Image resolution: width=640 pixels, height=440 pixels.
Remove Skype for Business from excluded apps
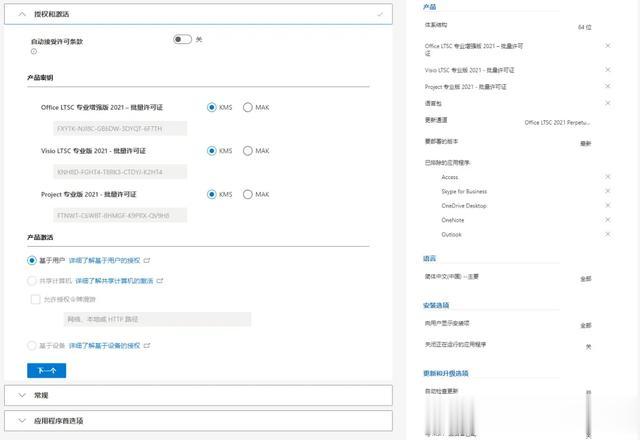tap(608, 191)
